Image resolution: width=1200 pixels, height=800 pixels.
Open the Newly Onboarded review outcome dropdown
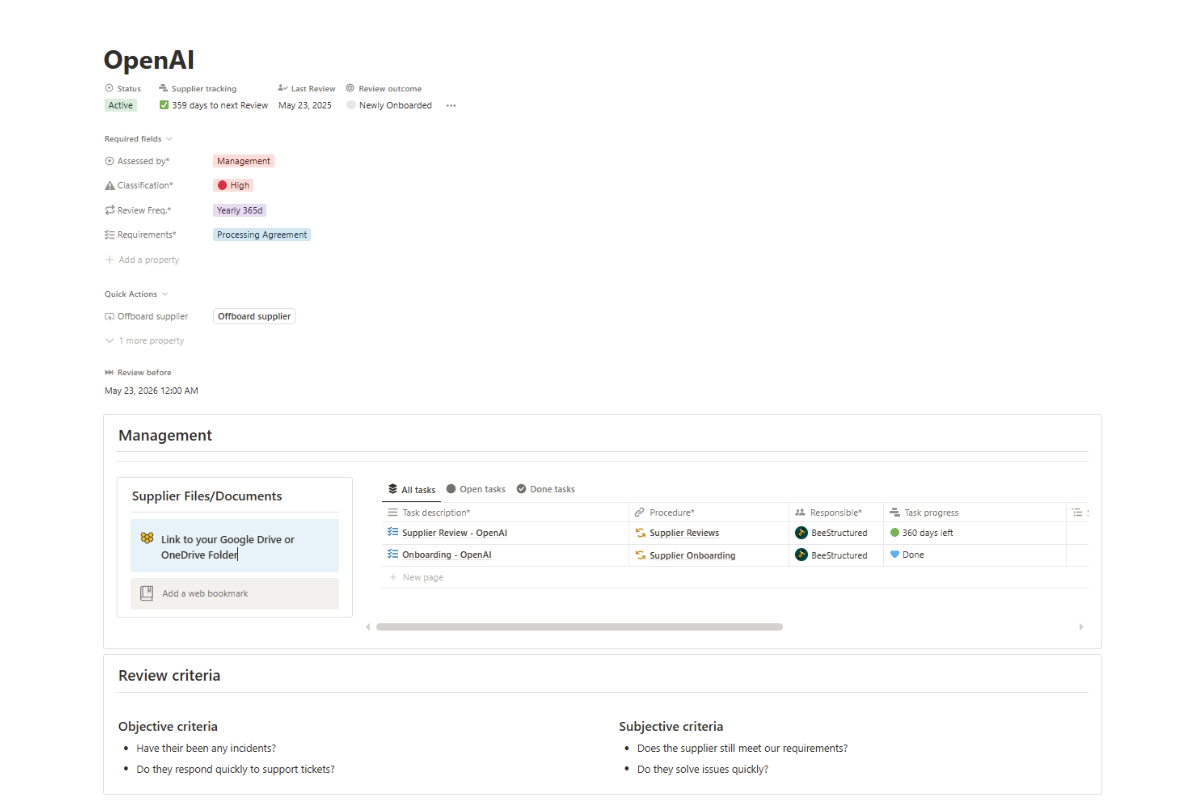[x=389, y=105]
